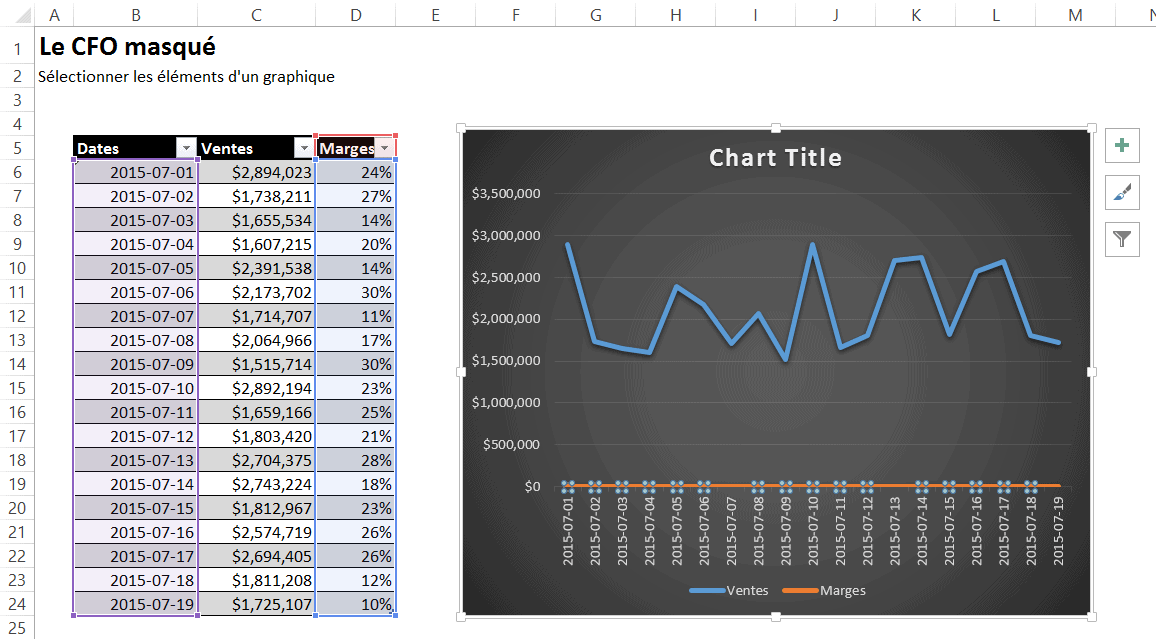This screenshot has width=1156, height=639.
Task: Expand the Dates column filter dropdown
Action: pyautogui.click(x=185, y=148)
